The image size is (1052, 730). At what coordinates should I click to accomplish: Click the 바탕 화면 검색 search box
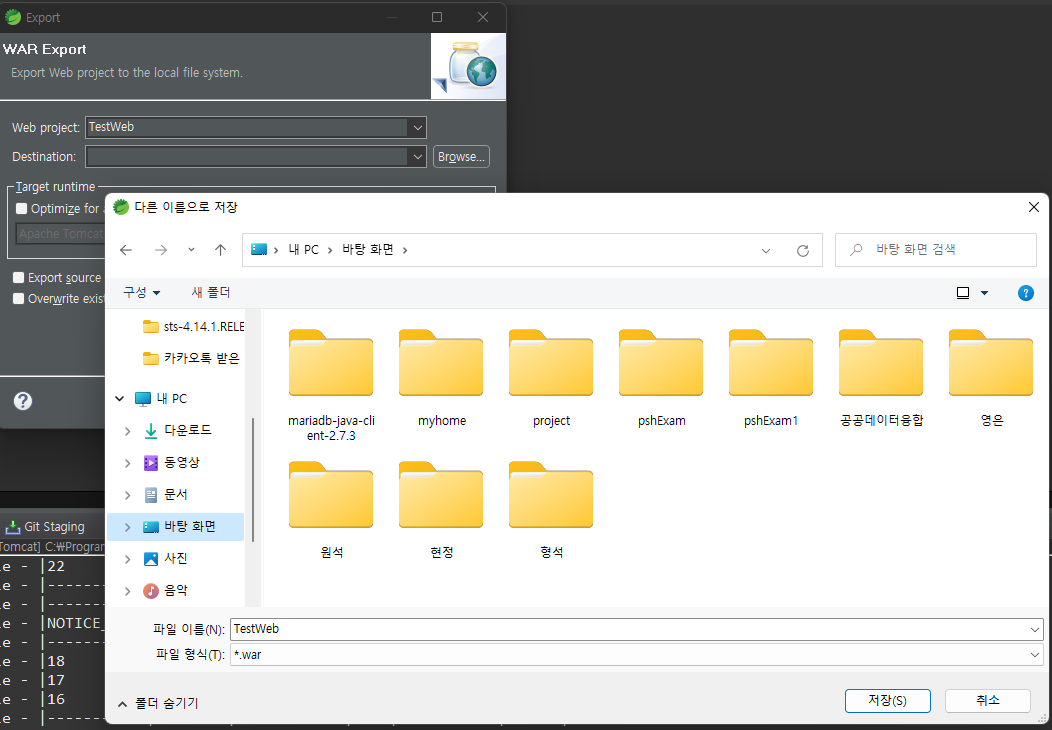click(935, 250)
